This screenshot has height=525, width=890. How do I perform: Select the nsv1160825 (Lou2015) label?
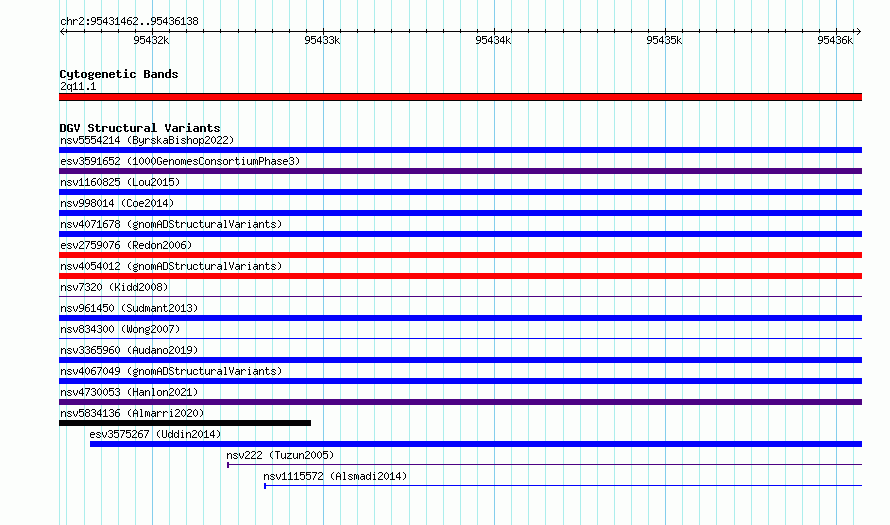click(120, 182)
